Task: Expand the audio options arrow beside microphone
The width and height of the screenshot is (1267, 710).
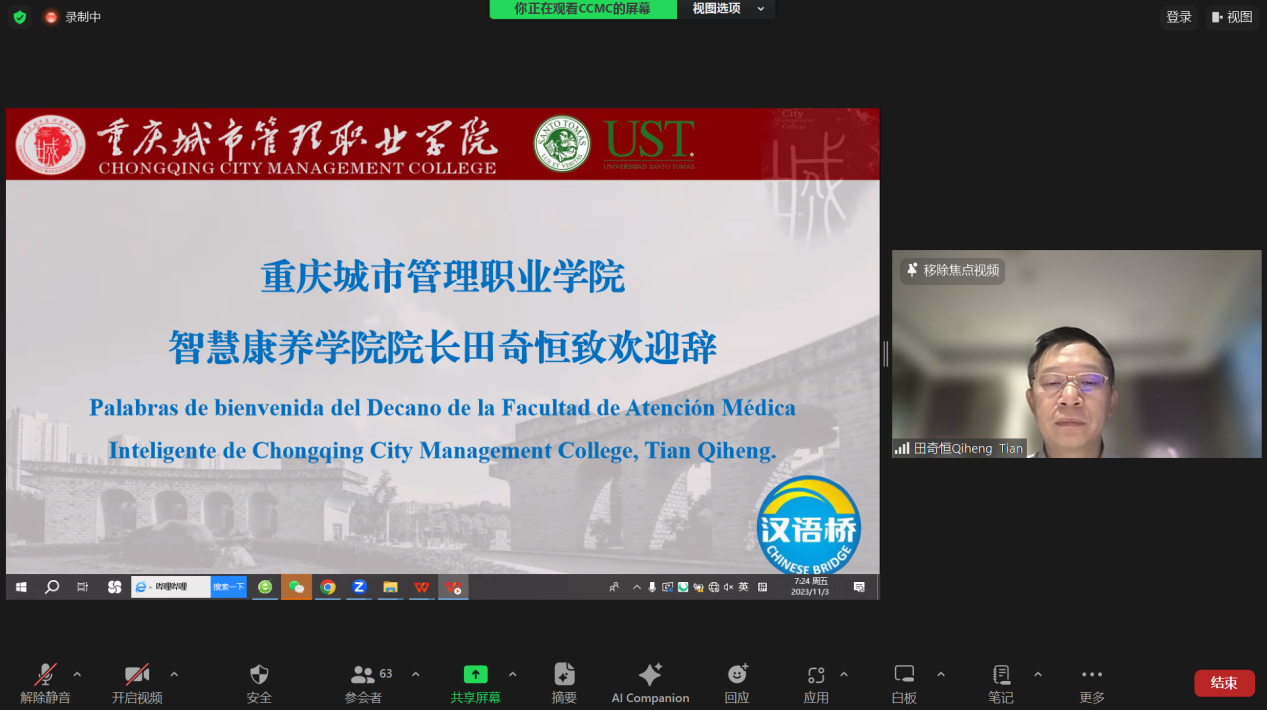Action: 77,674
